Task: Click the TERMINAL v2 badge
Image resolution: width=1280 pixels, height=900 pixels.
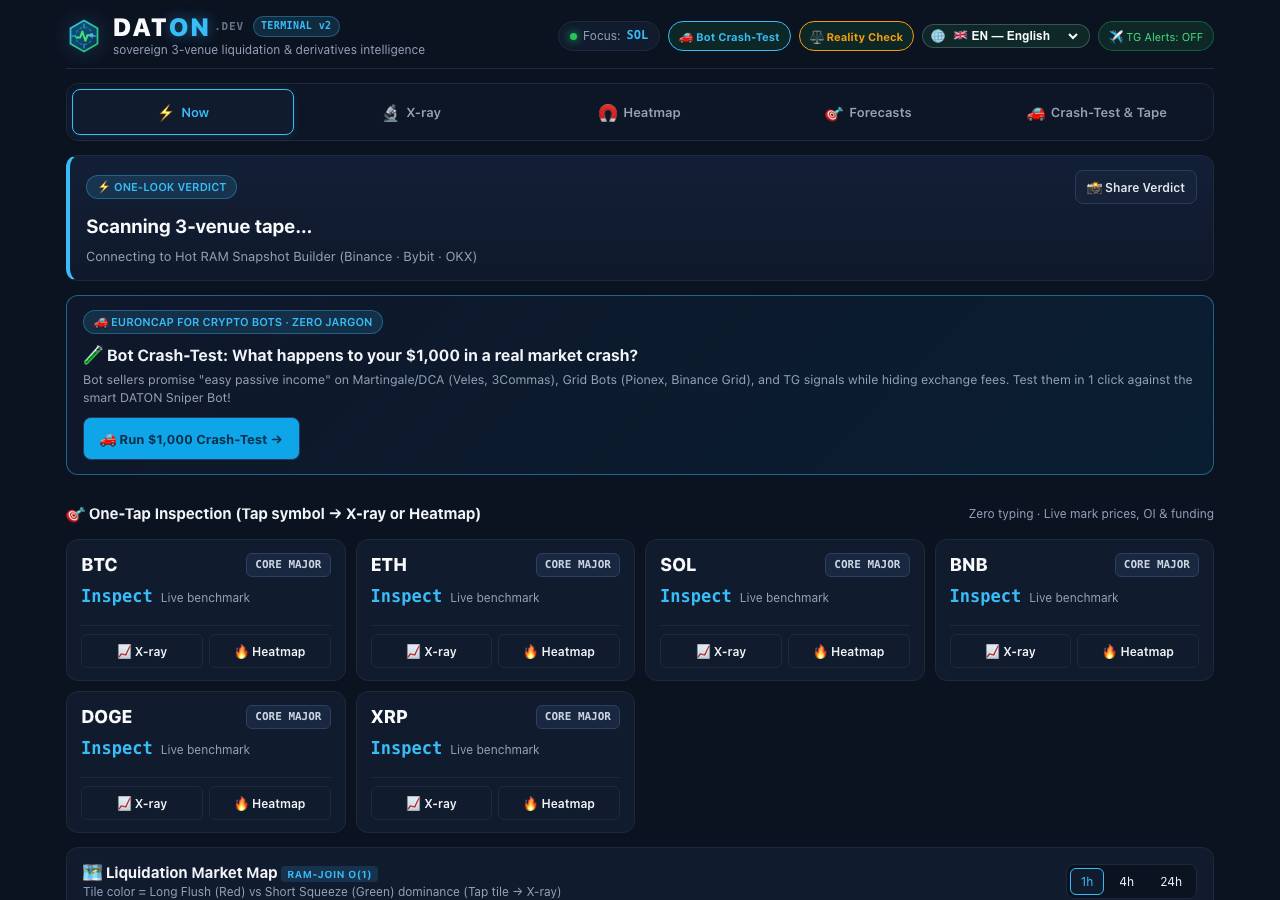Action: click(x=296, y=26)
